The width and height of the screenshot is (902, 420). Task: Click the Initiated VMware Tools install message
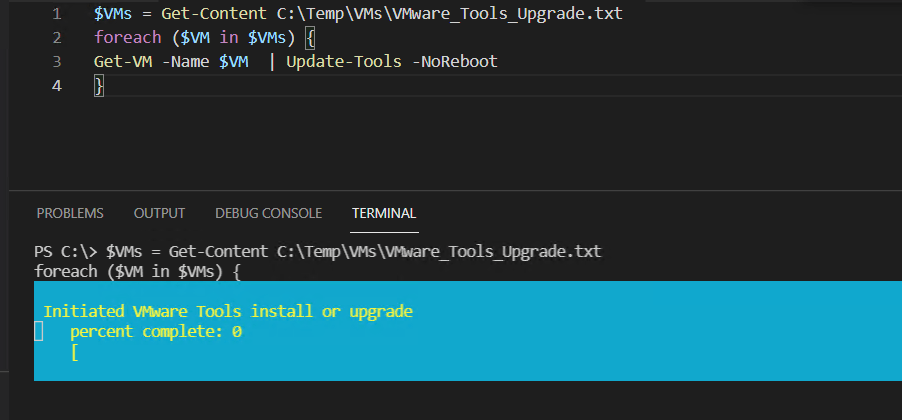[228, 312]
